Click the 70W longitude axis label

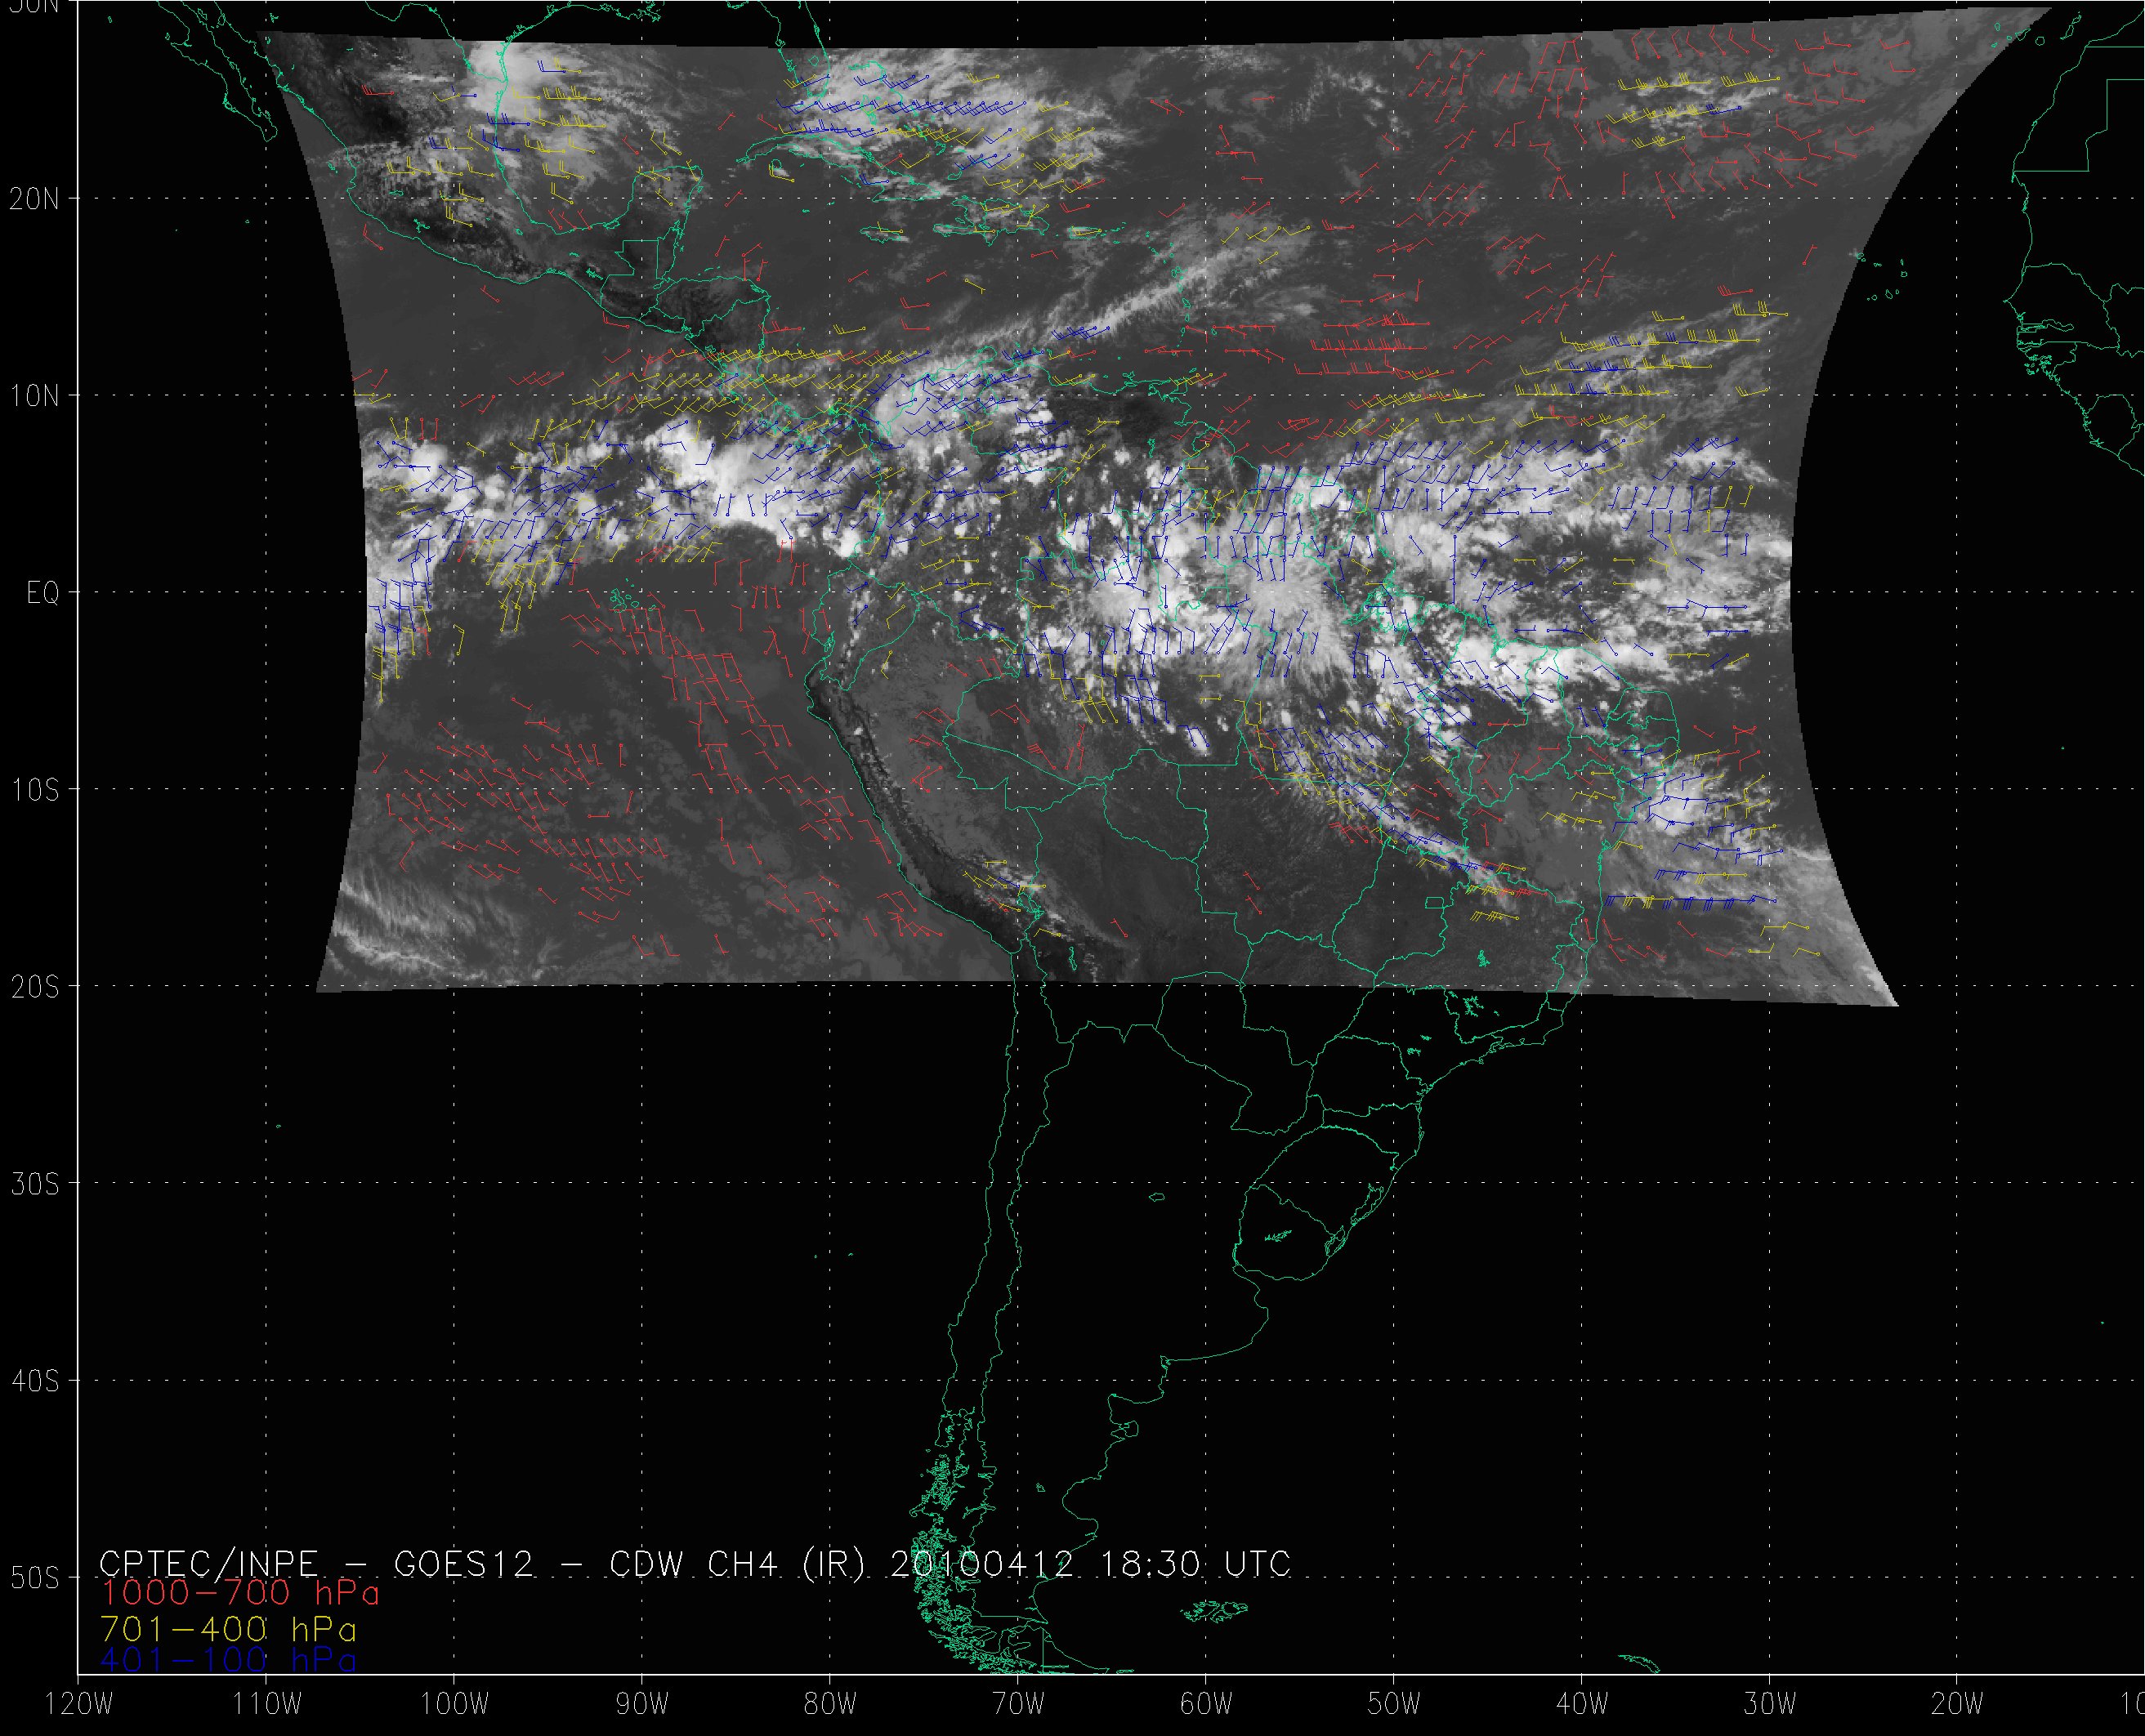coord(1018,1704)
